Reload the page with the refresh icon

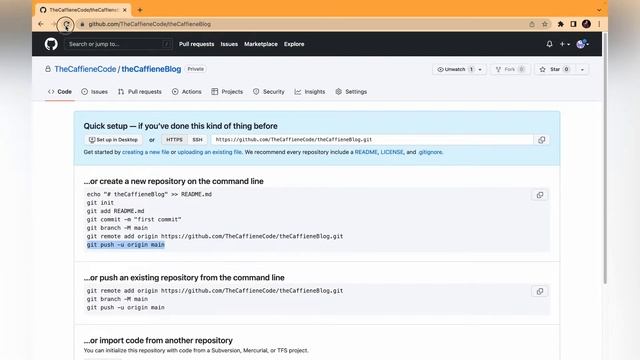click(x=66, y=24)
